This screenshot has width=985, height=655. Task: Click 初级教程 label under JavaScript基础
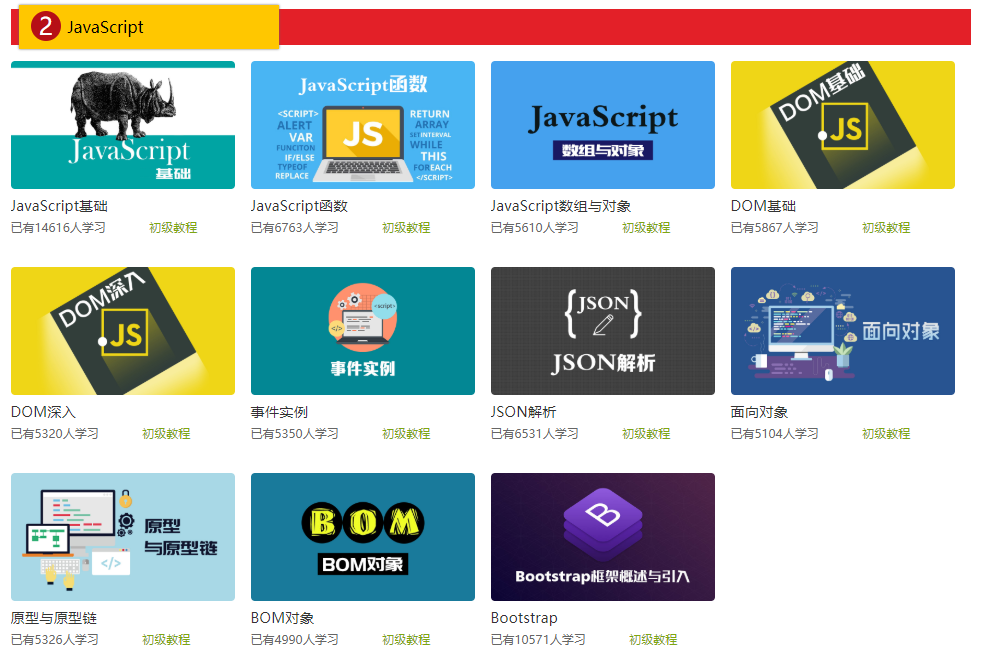[173, 227]
